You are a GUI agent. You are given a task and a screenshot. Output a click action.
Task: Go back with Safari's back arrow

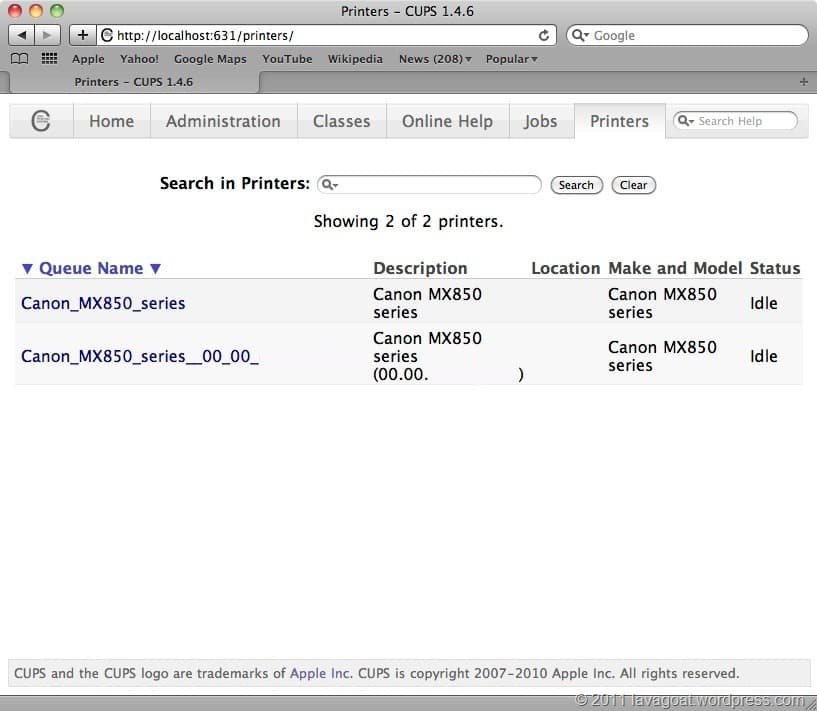click(21, 35)
